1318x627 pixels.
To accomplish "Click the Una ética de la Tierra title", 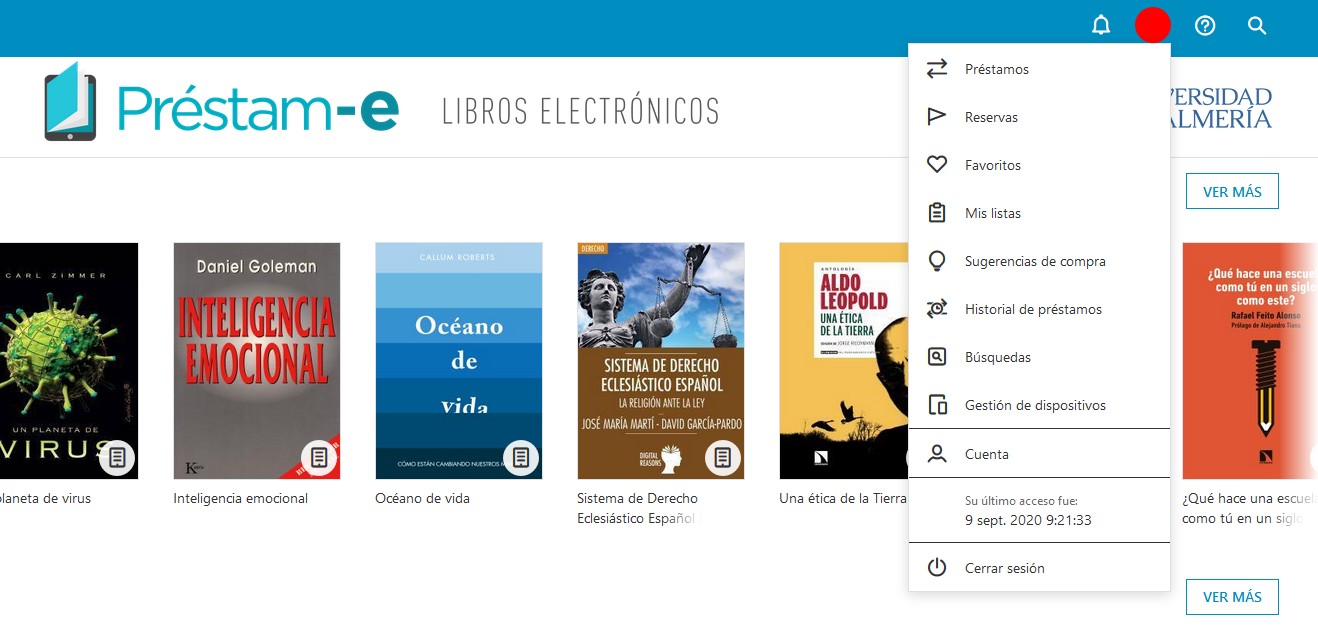I will (843, 498).
